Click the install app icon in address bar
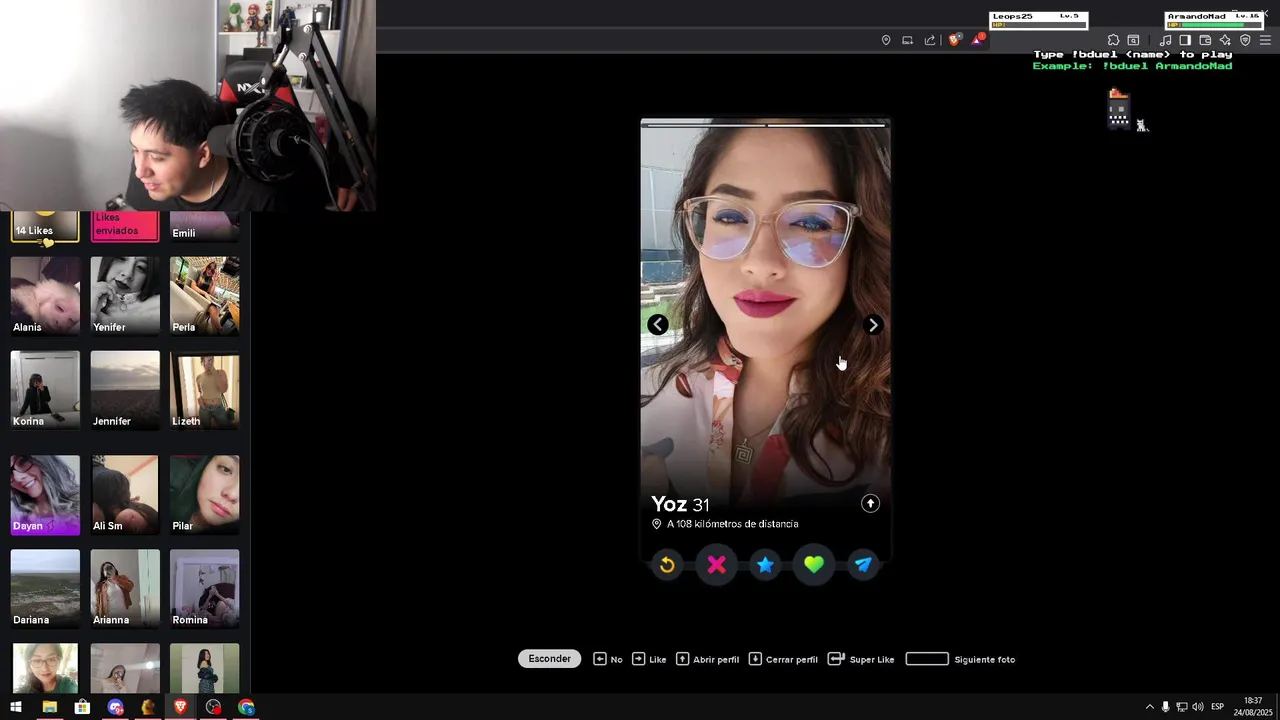The height and width of the screenshot is (720, 1280). 908,40
